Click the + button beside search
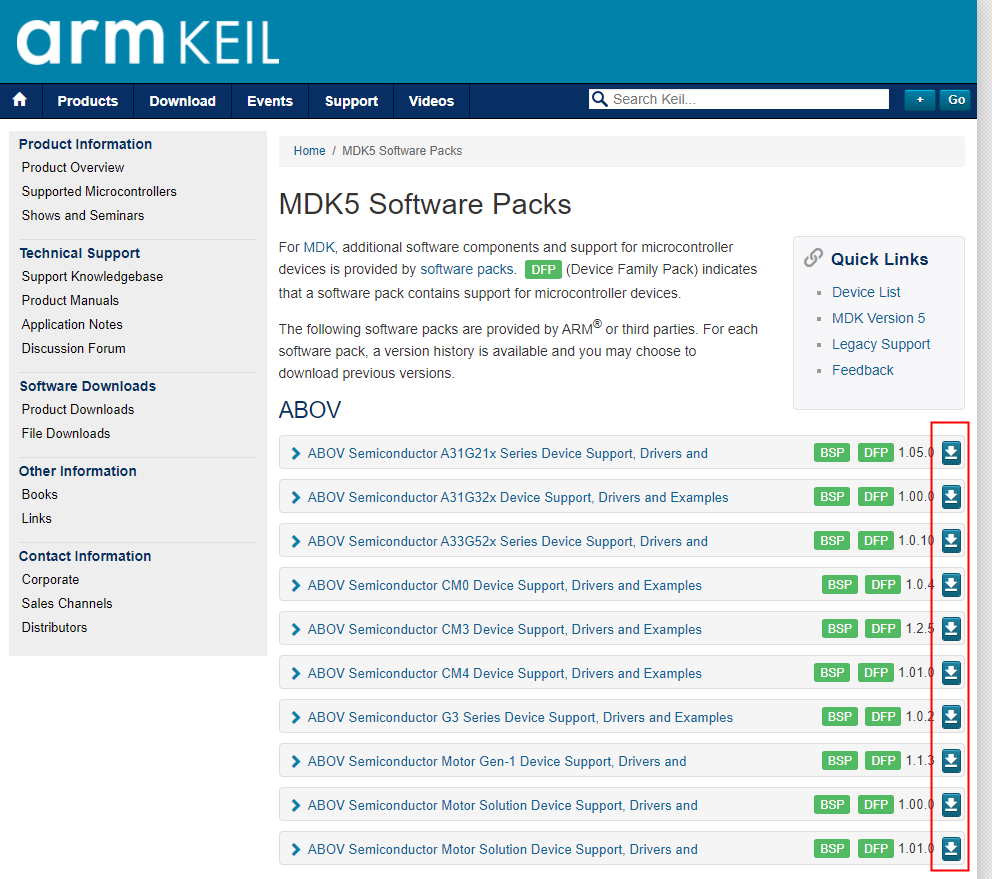Screen dimensions: 992x879 coord(919,100)
